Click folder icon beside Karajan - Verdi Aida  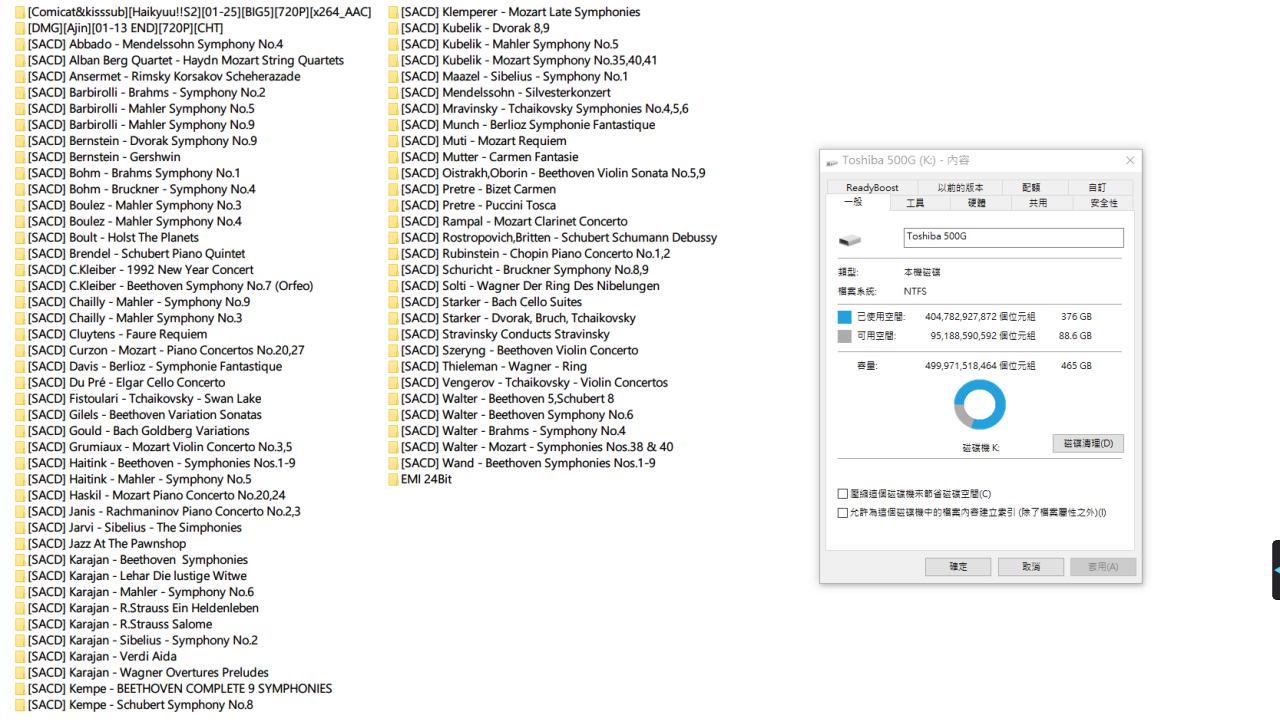tap(21, 657)
